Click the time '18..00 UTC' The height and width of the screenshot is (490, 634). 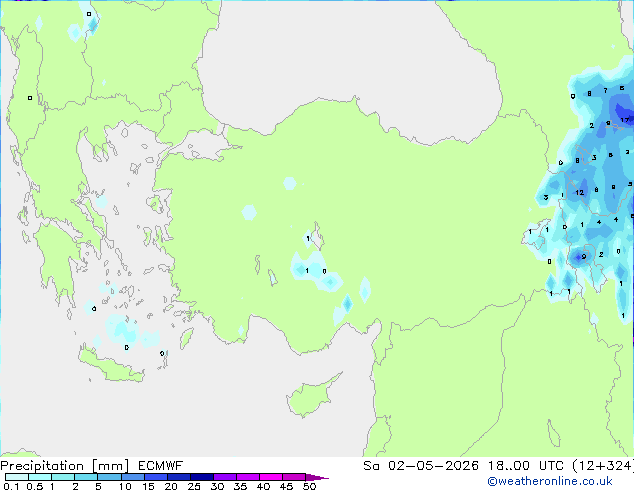tap(526, 466)
